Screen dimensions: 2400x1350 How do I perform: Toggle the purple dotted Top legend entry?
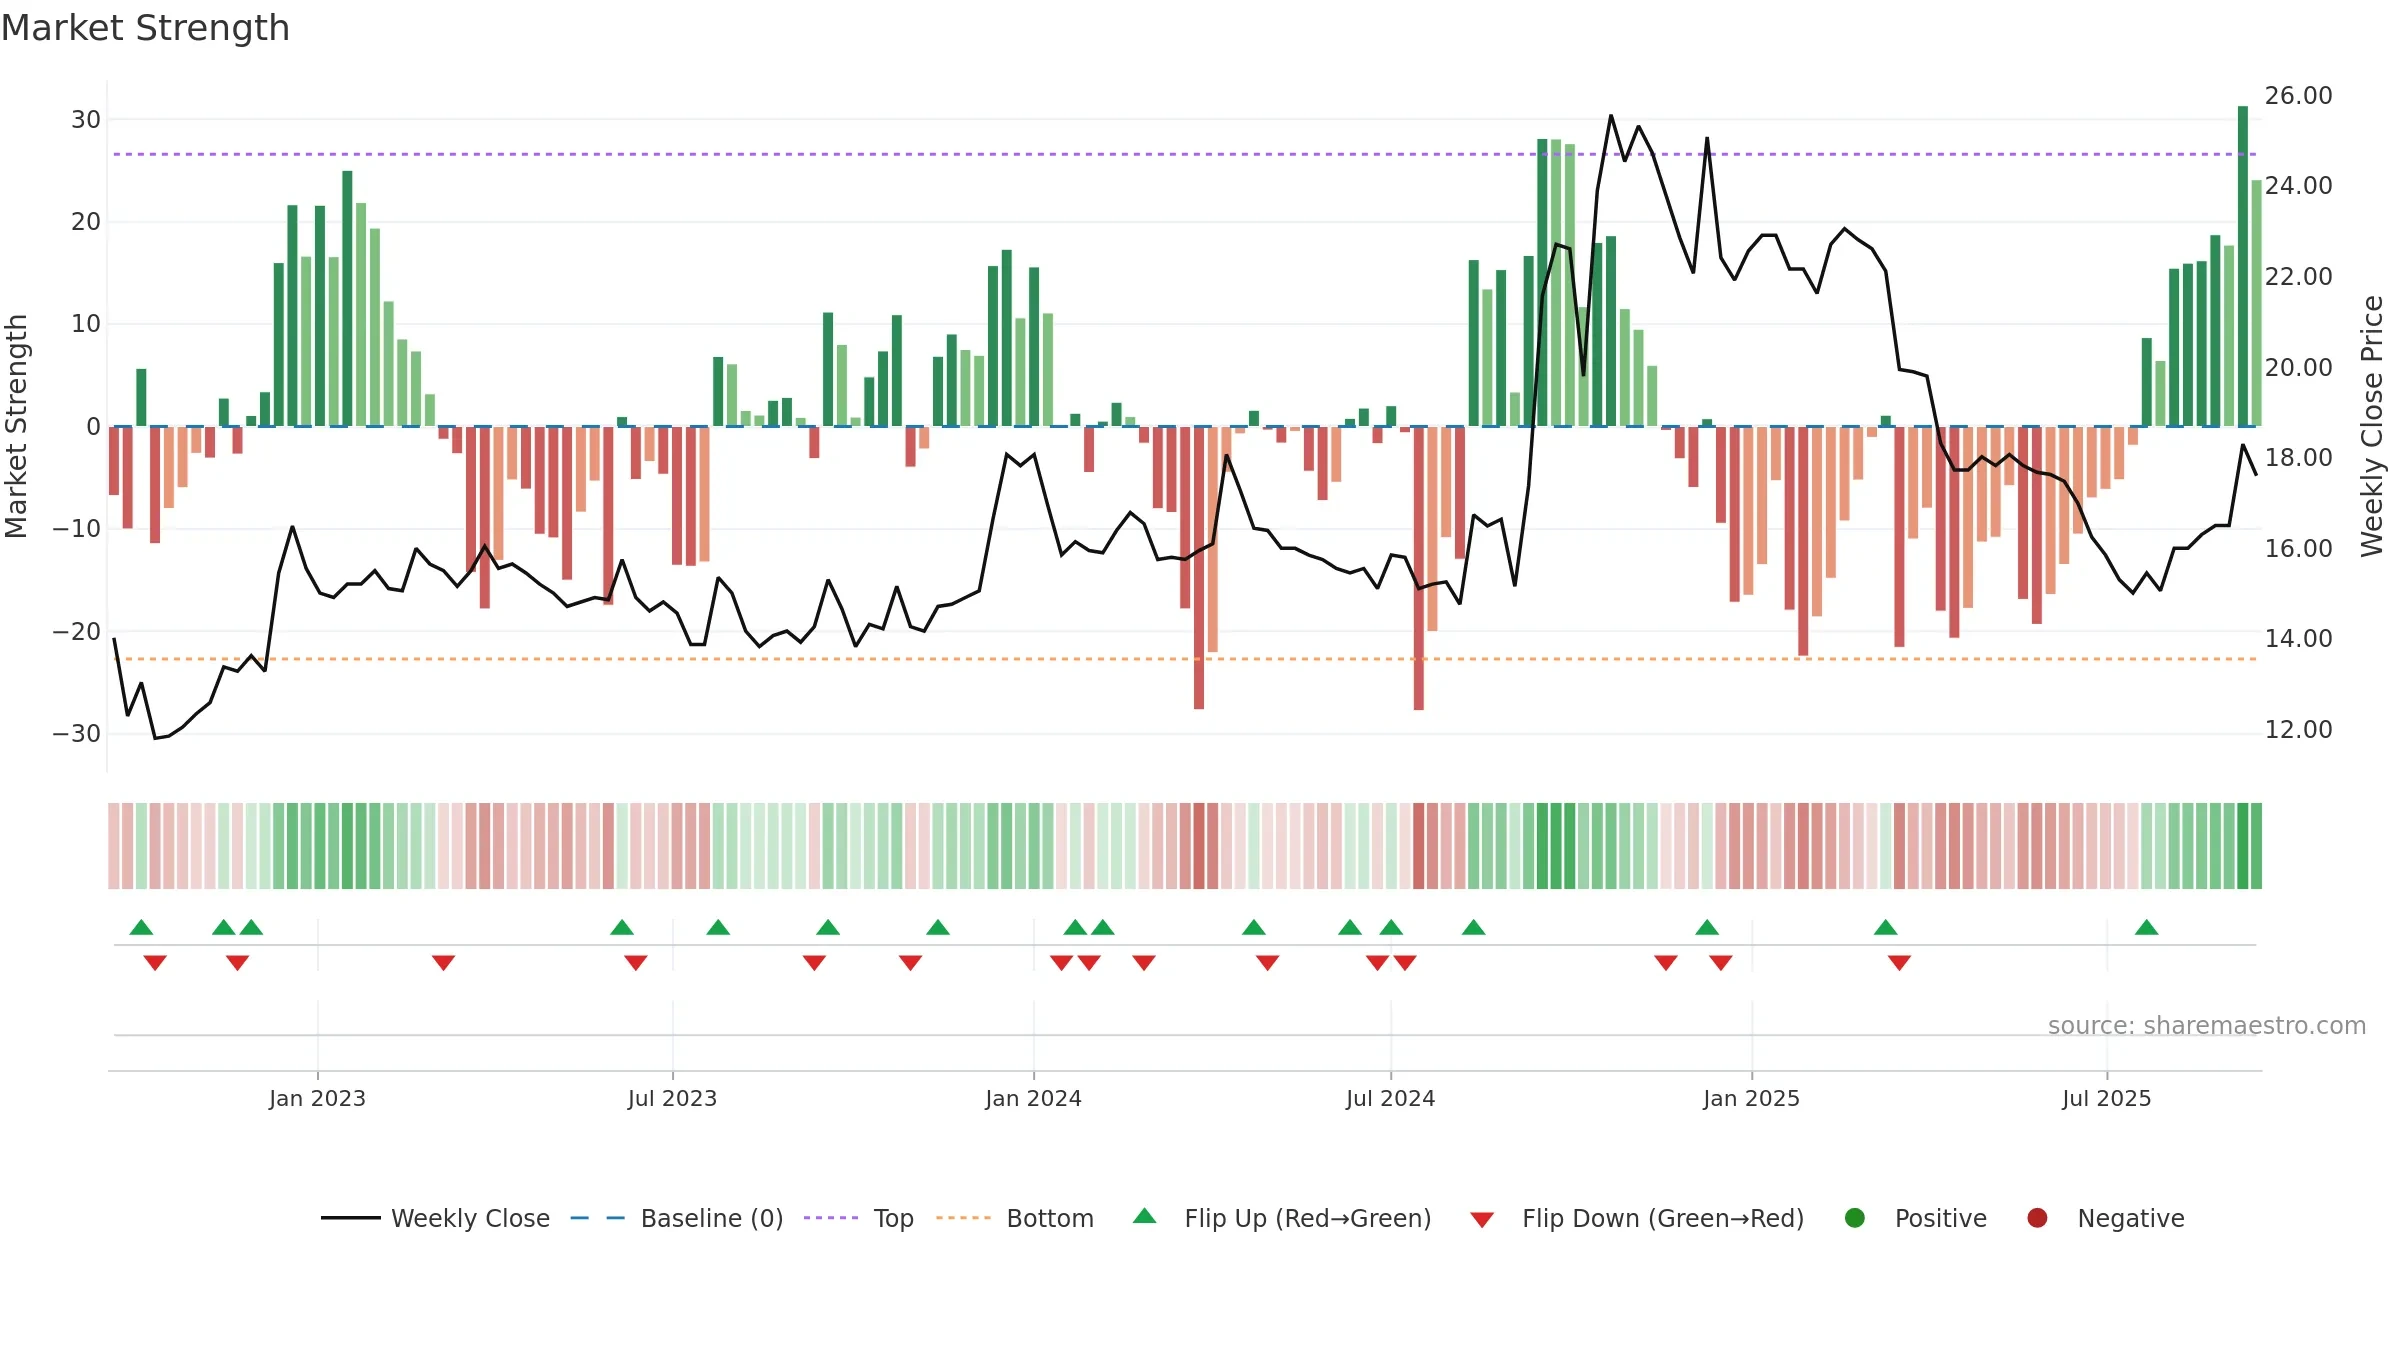tap(859, 1218)
